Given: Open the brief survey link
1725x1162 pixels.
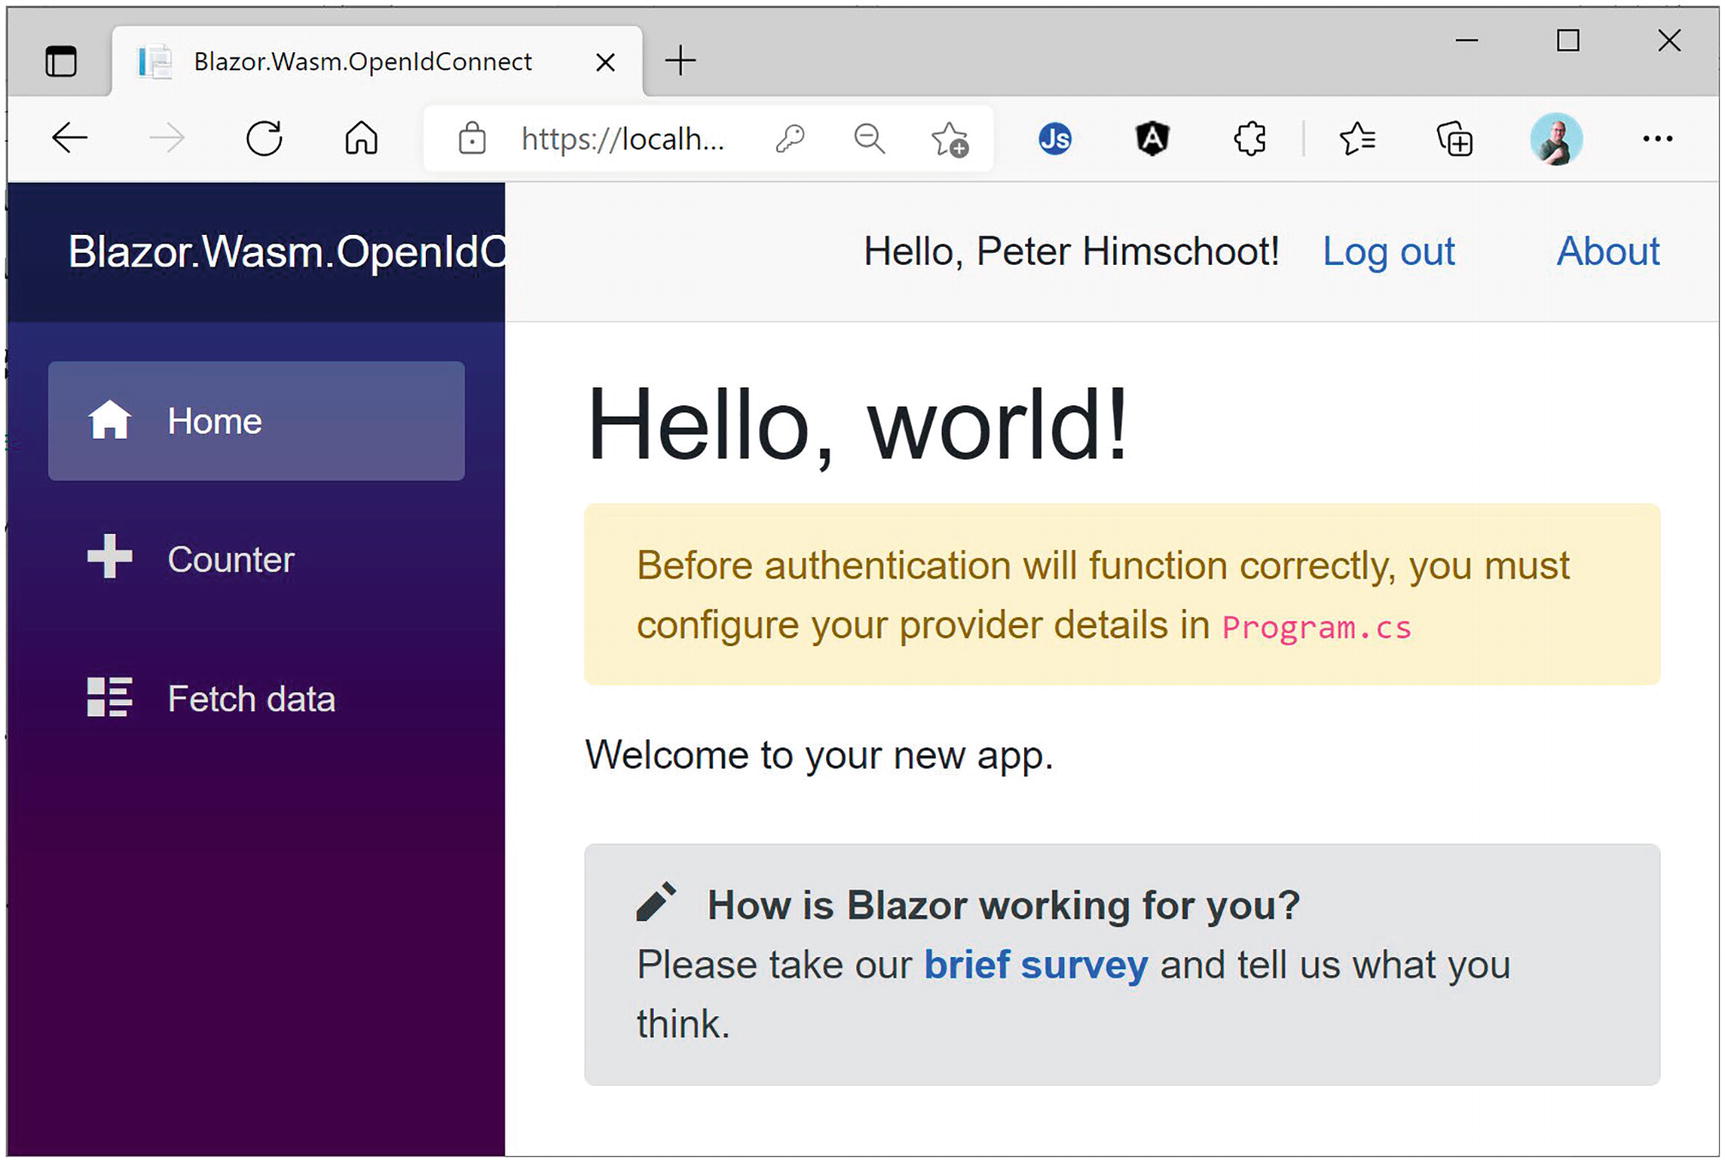Looking at the screenshot, I should click(1035, 965).
